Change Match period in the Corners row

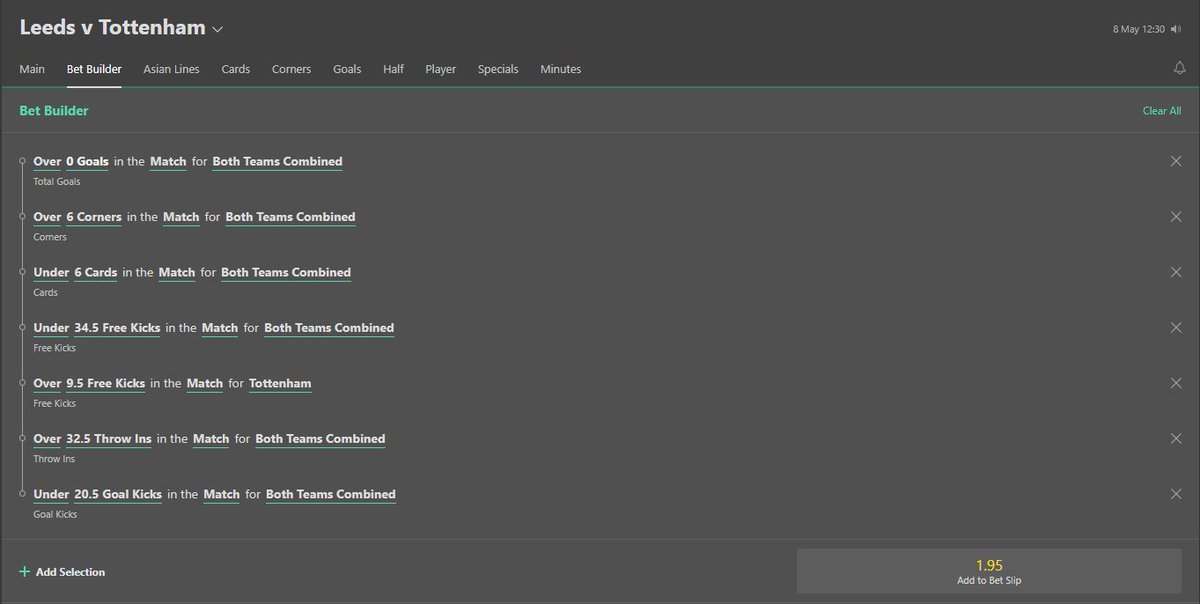[181, 217]
